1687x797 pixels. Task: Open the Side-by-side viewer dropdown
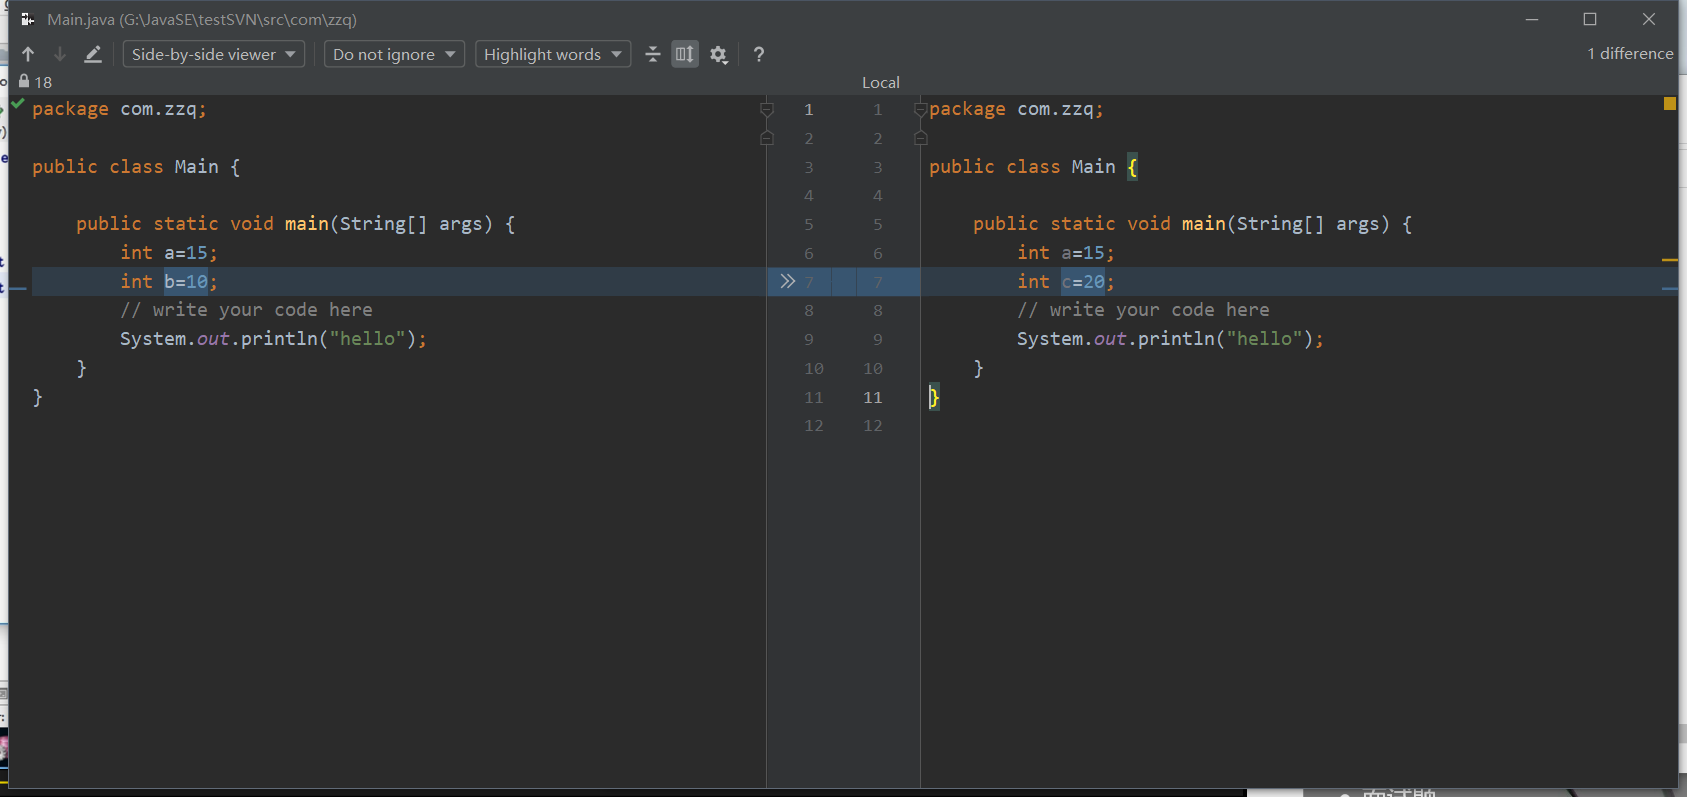214,54
